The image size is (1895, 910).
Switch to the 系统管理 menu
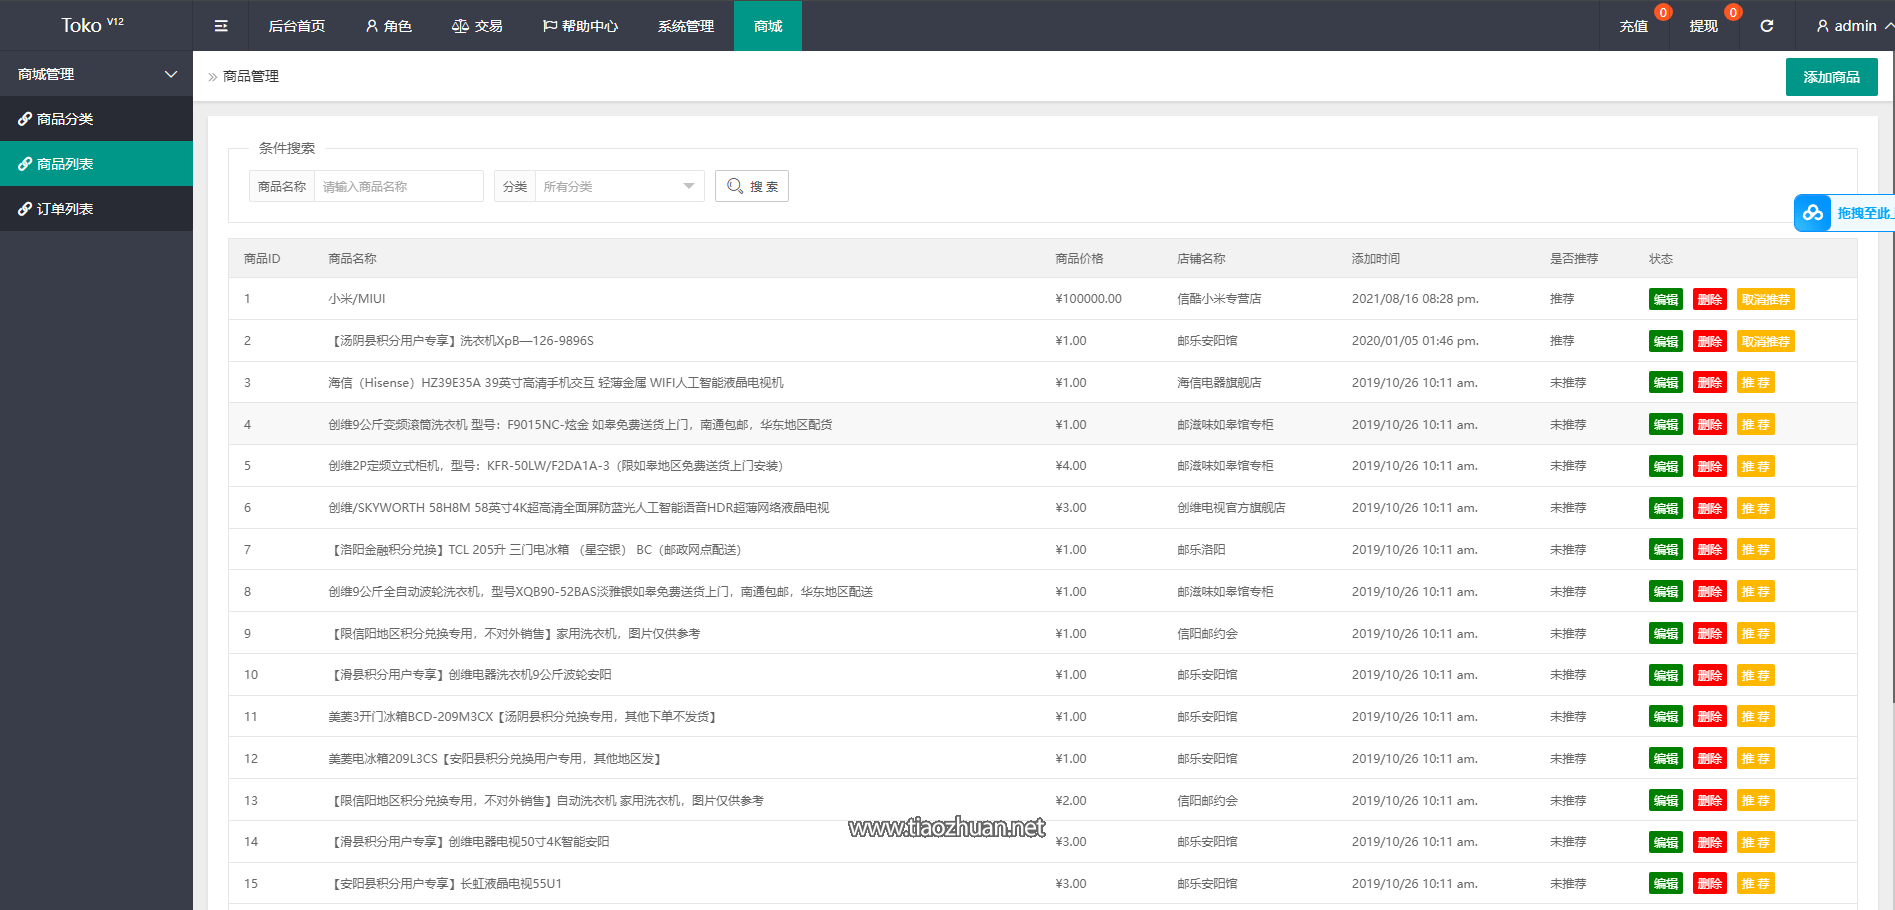(x=686, y=26)
